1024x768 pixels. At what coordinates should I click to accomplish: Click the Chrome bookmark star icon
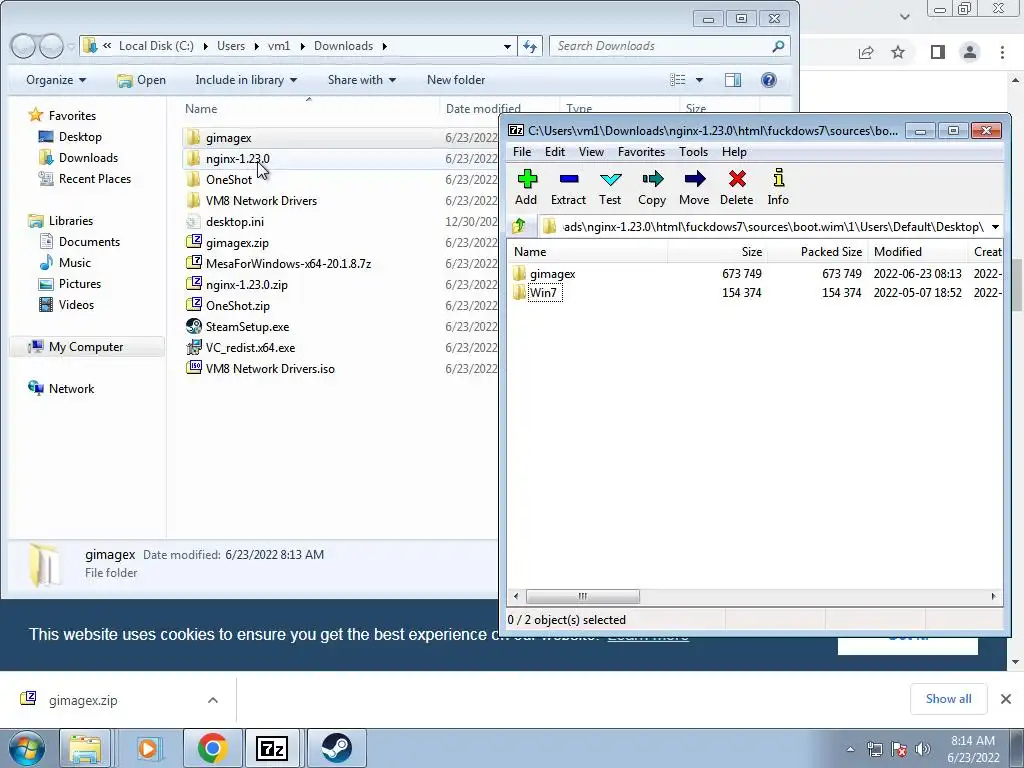point(898,52)
